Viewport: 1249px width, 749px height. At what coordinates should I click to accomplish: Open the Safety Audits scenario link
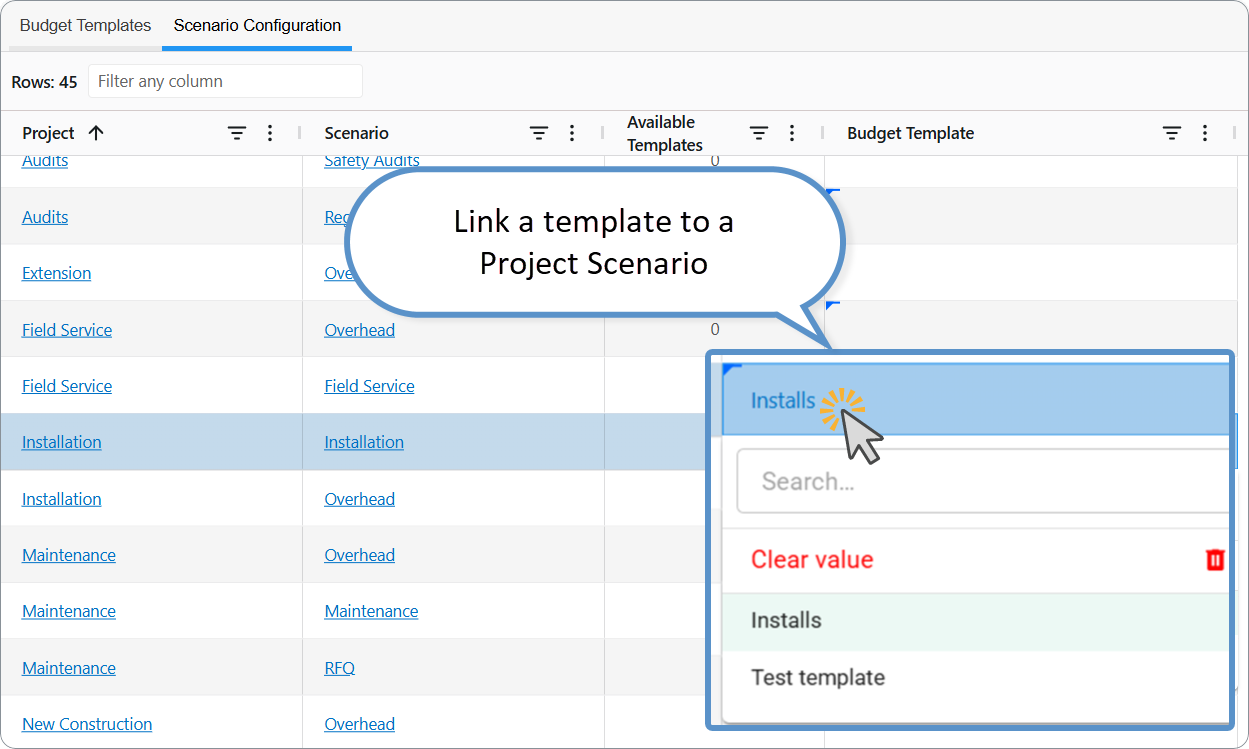(x=372, y=161)
